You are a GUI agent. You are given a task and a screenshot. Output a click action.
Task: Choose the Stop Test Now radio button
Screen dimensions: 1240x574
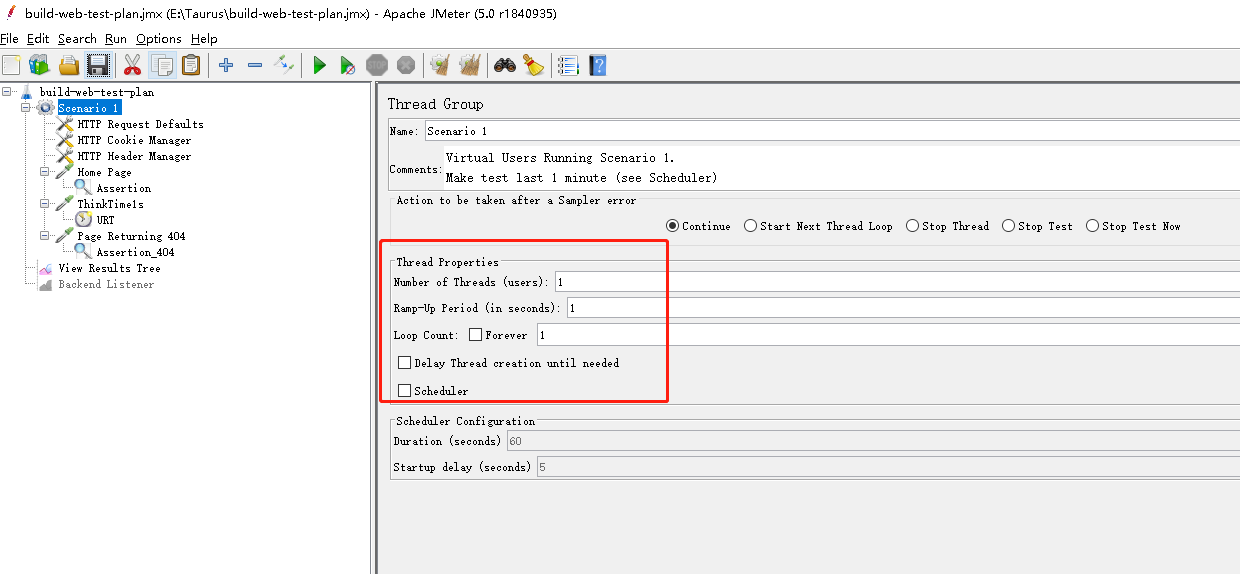point(1092,226)
